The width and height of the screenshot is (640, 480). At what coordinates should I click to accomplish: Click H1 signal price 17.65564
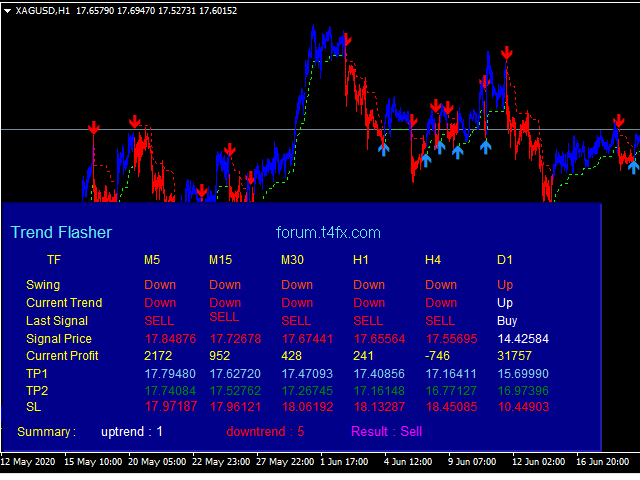(379, 339)
